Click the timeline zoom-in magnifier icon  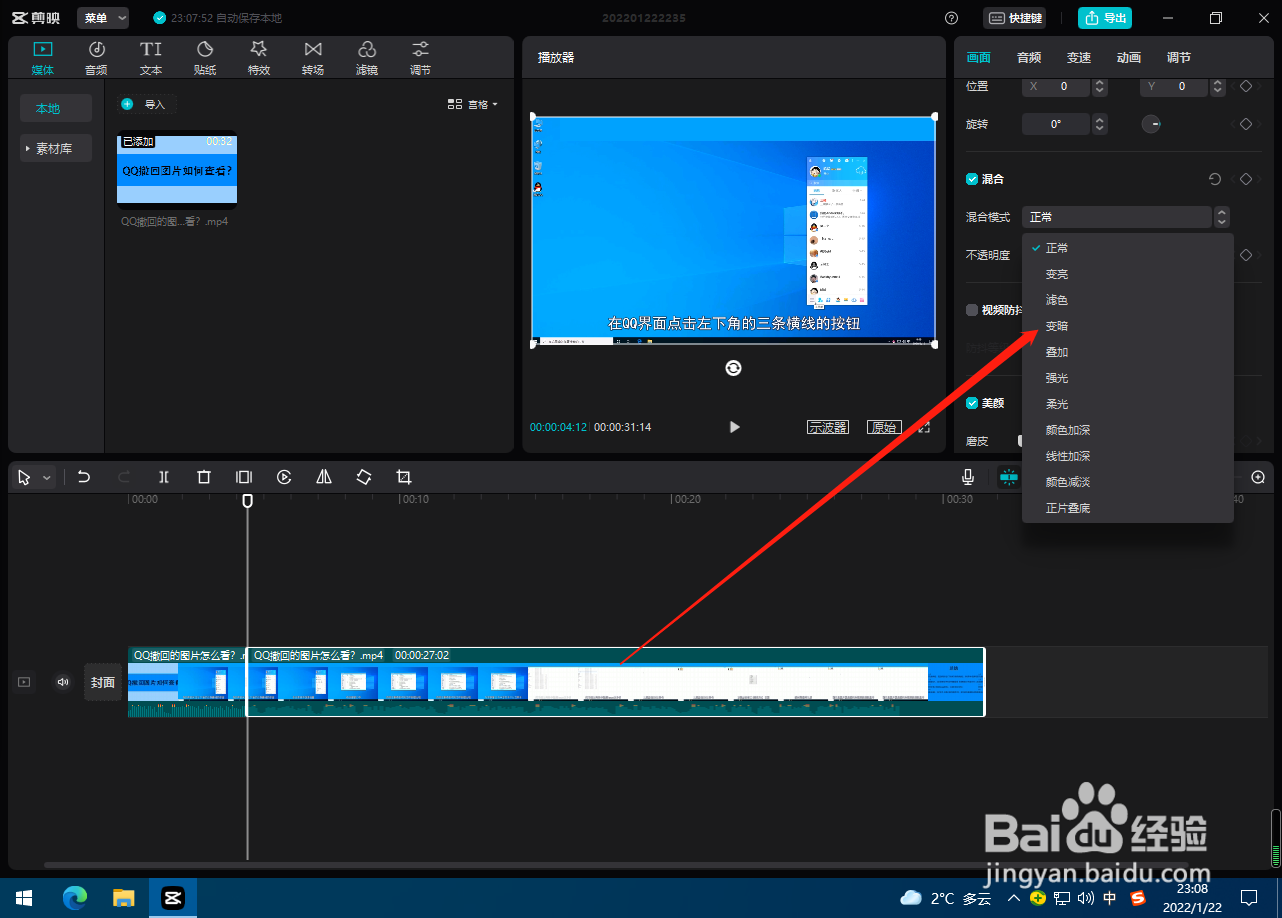pyautogui.click(x=1259, y=477)
